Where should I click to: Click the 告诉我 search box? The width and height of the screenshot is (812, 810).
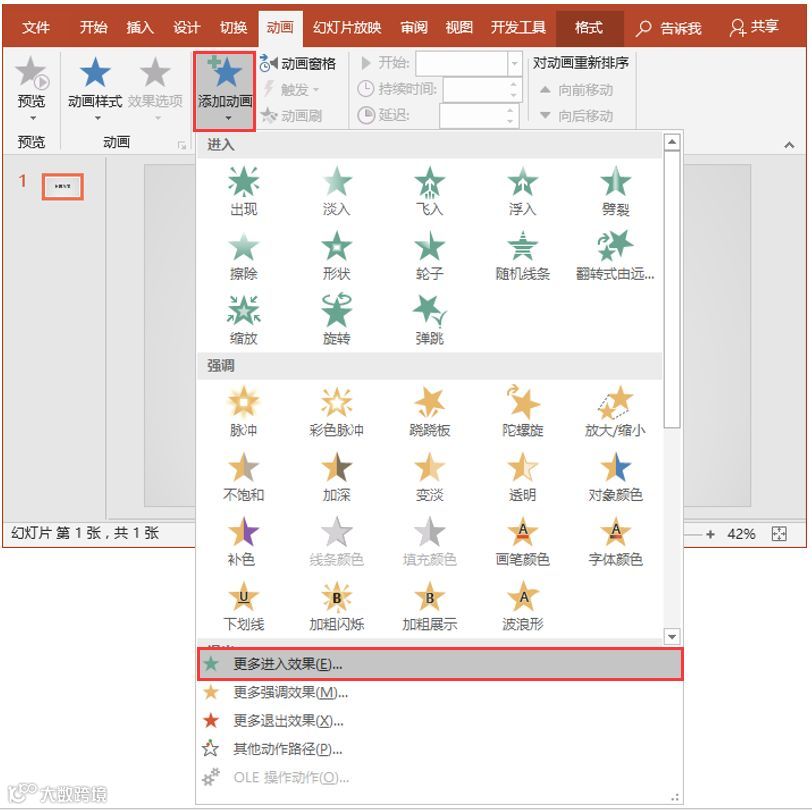669,27
